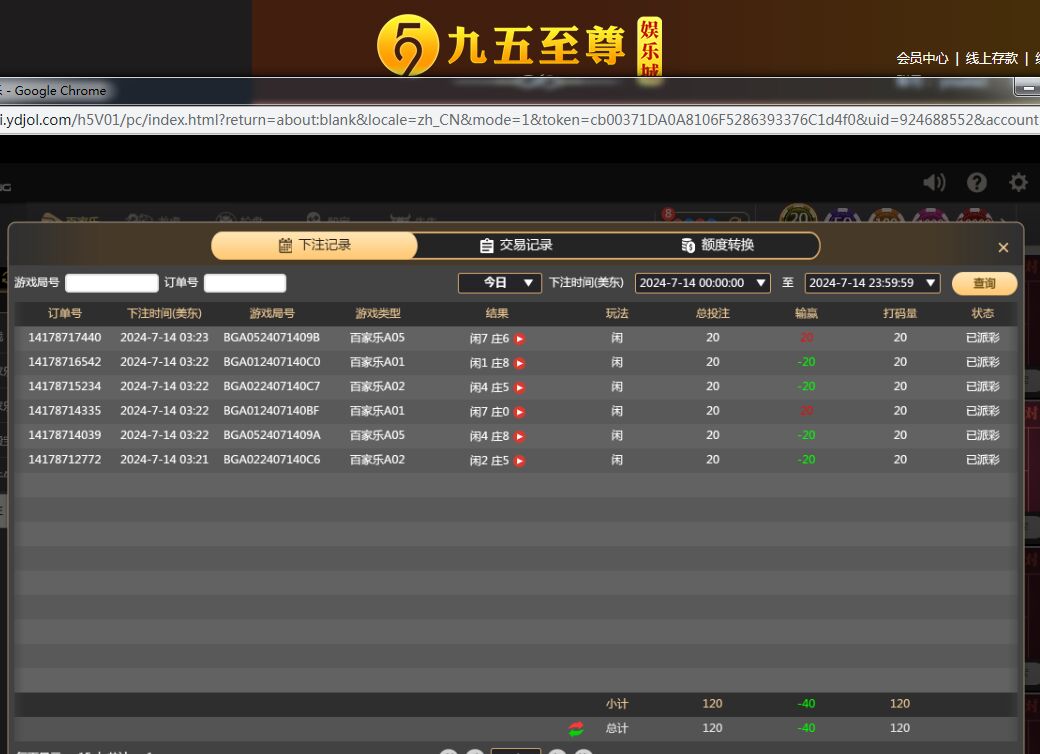The image size is (1040, 754).
Task: Close the betting records dialog
Action: point(1003,248)
